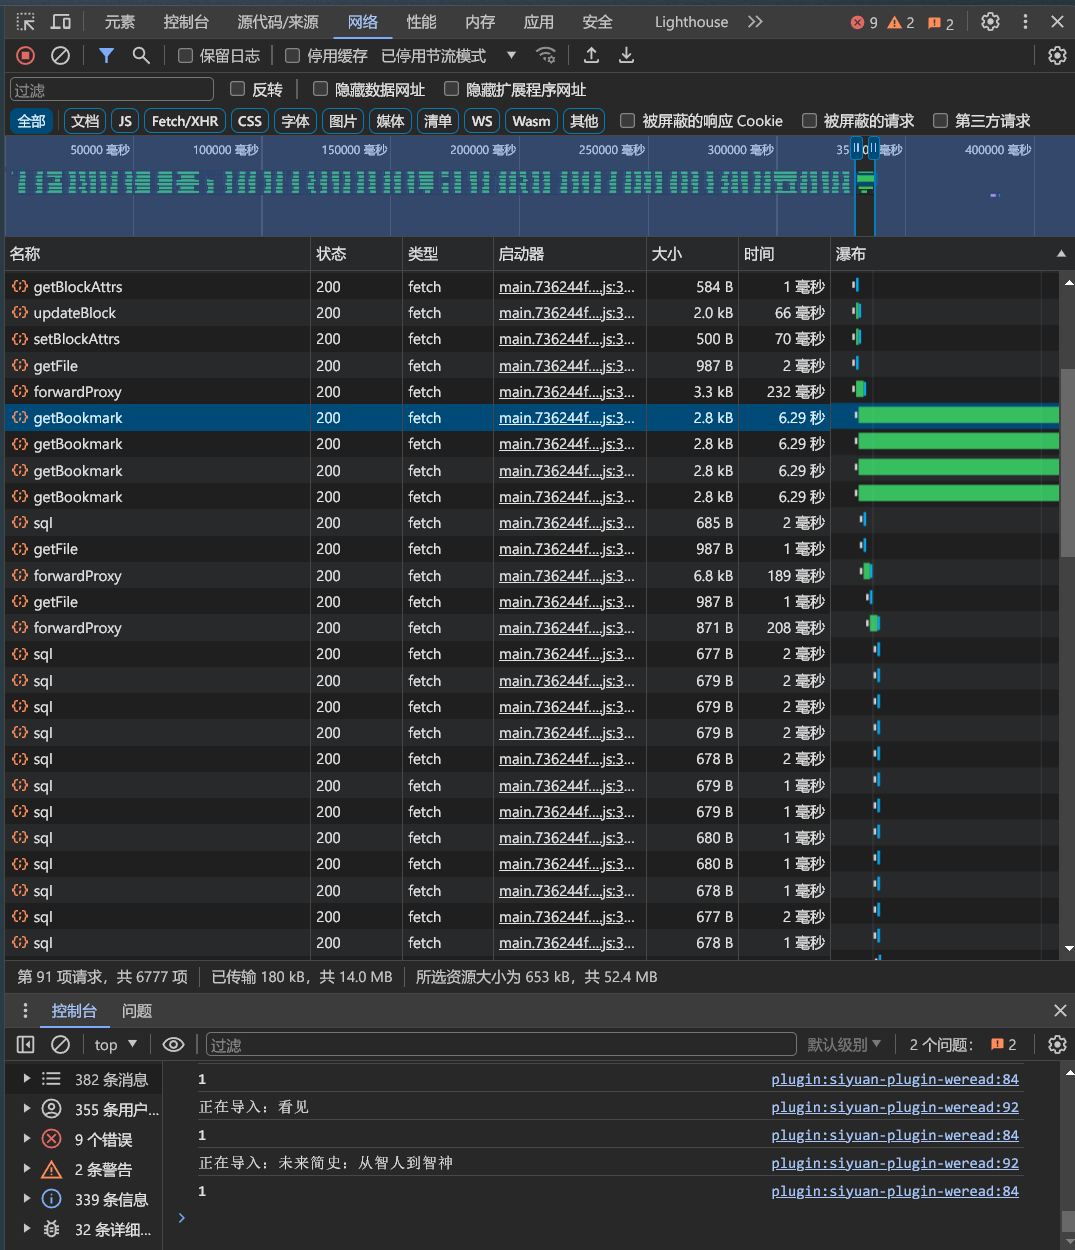1075x1250 pixels.
Task: Clear the network log
Action: coord(60,56)
